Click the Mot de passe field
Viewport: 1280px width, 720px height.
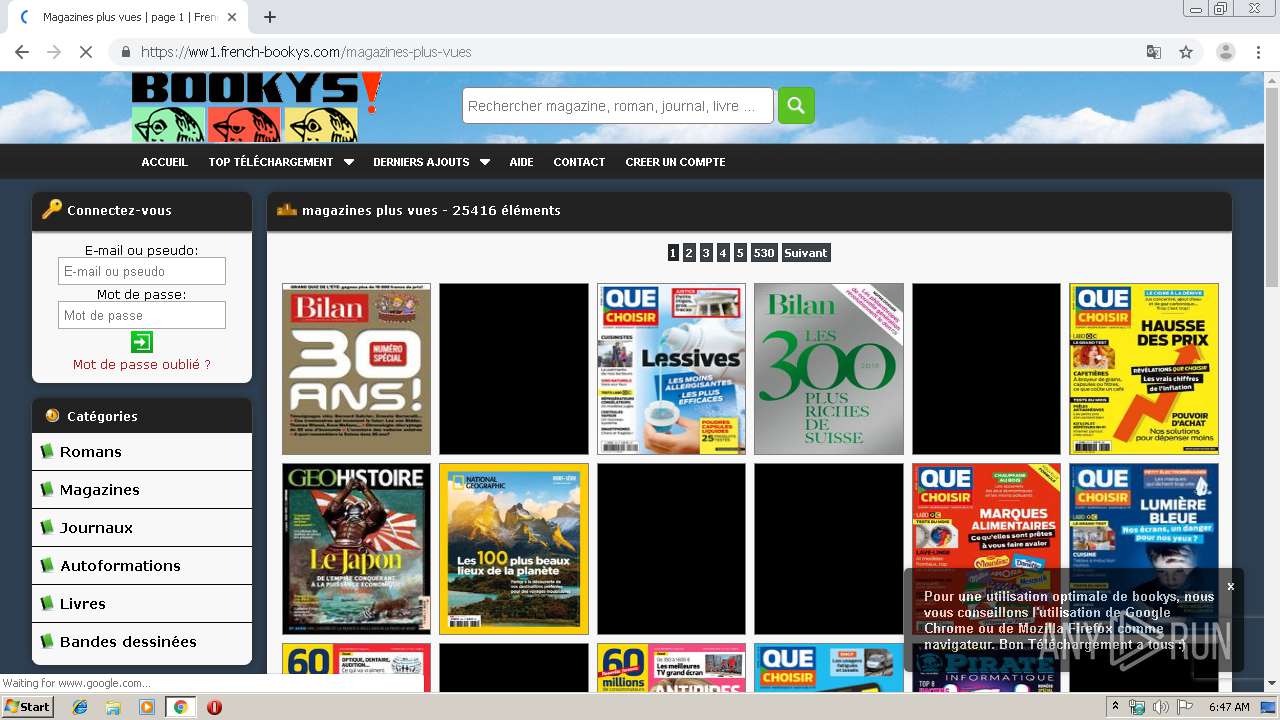click(142, 315)
